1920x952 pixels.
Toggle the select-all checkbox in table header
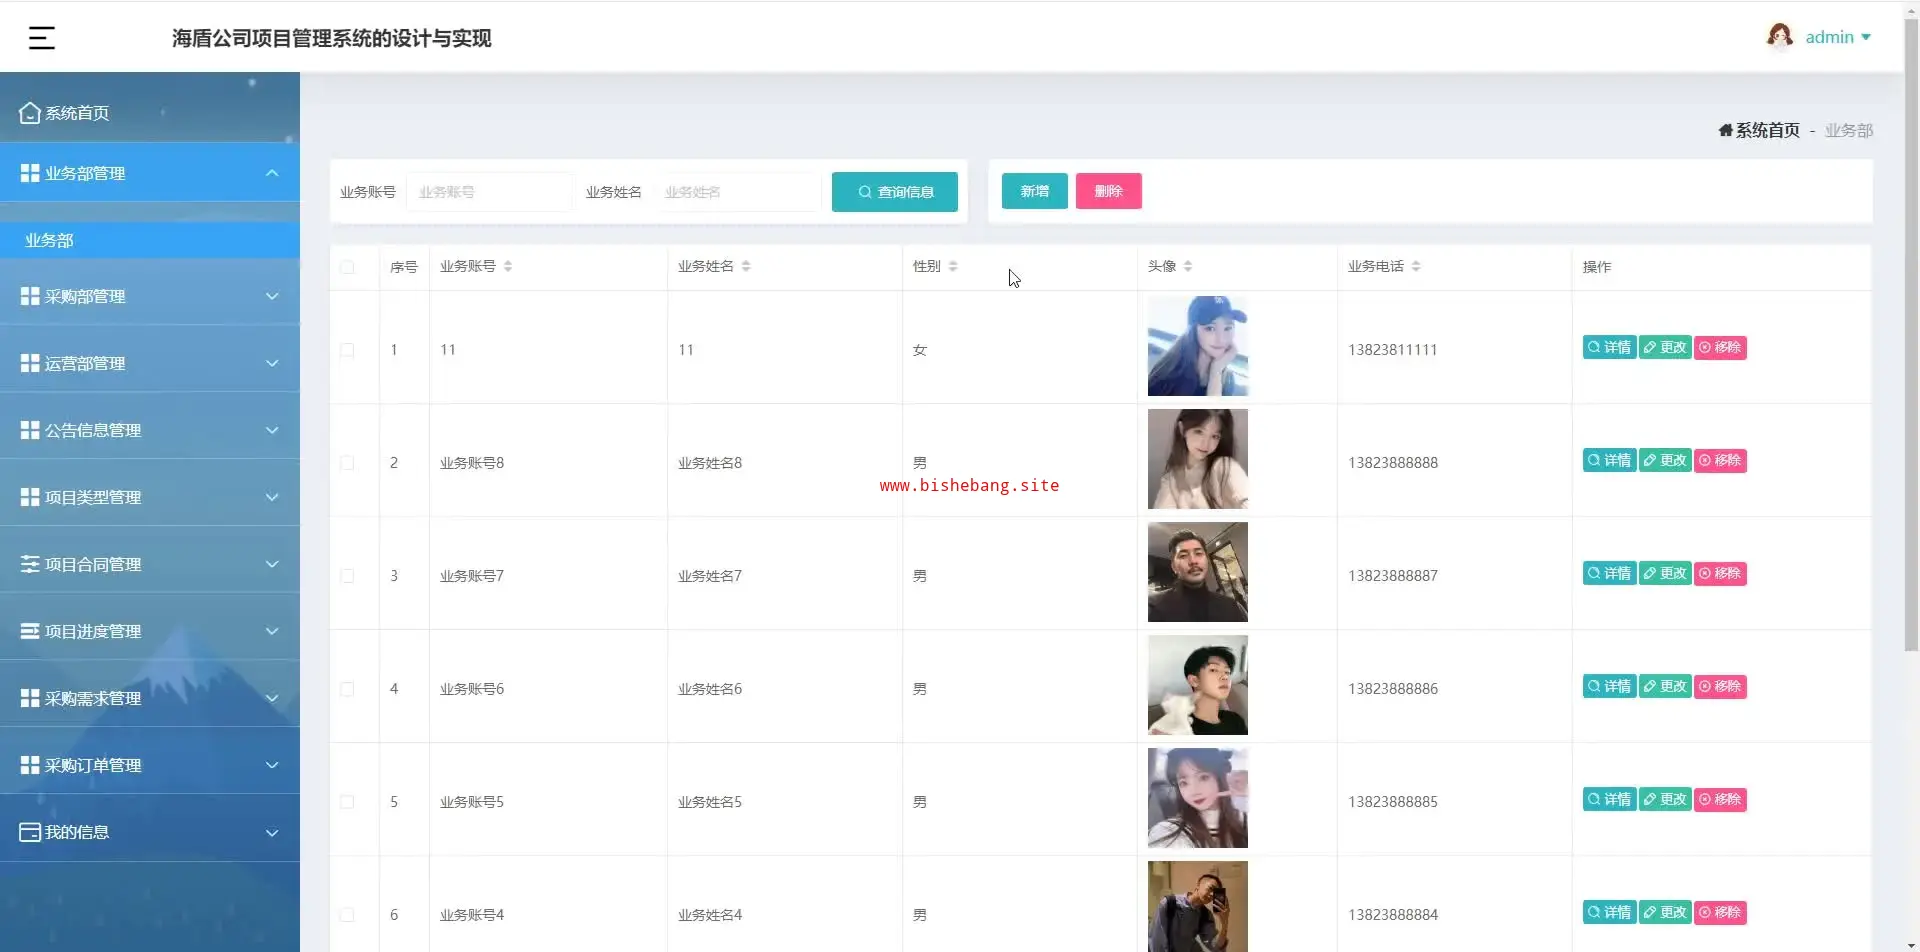[347, 267]
